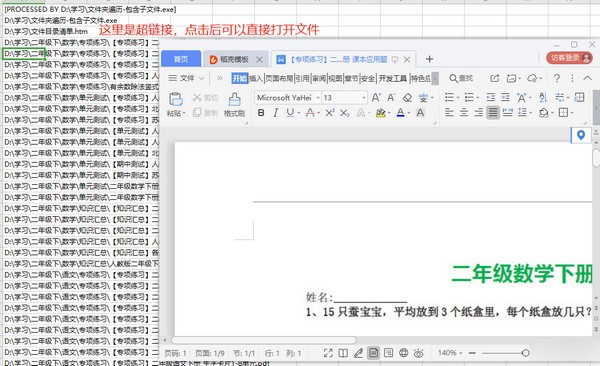Apply superscript formatting

click(330, 113)
